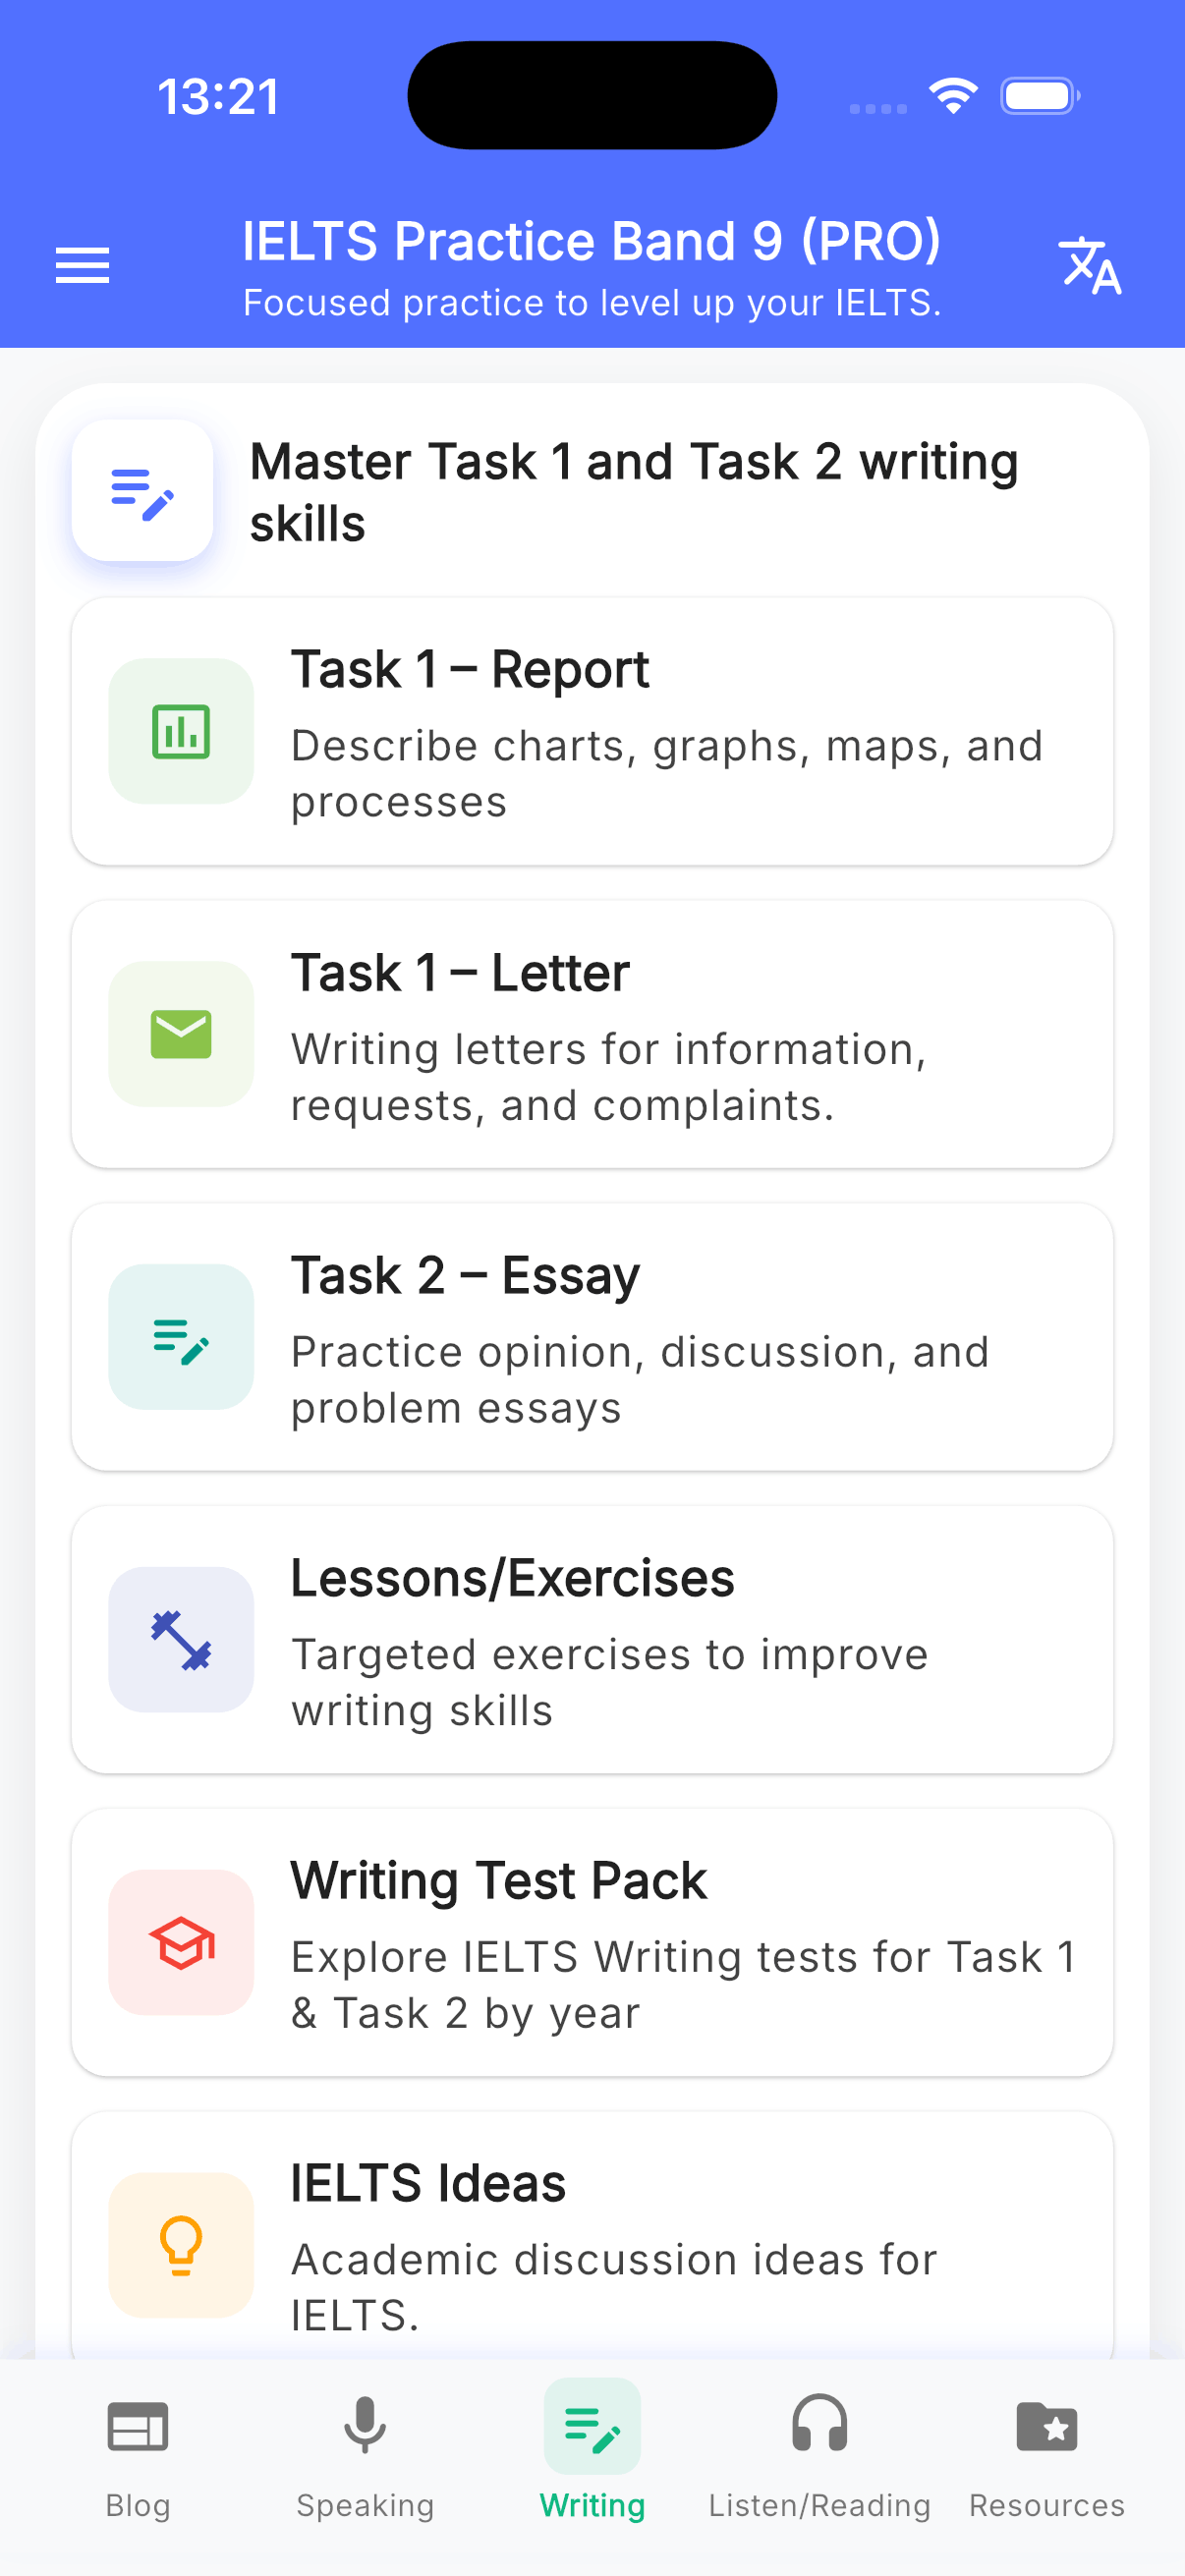1185x2576 pixels.
Task: Select the dumbbell icon on Lessons/Exercises
Action: tap(180, 1639)
